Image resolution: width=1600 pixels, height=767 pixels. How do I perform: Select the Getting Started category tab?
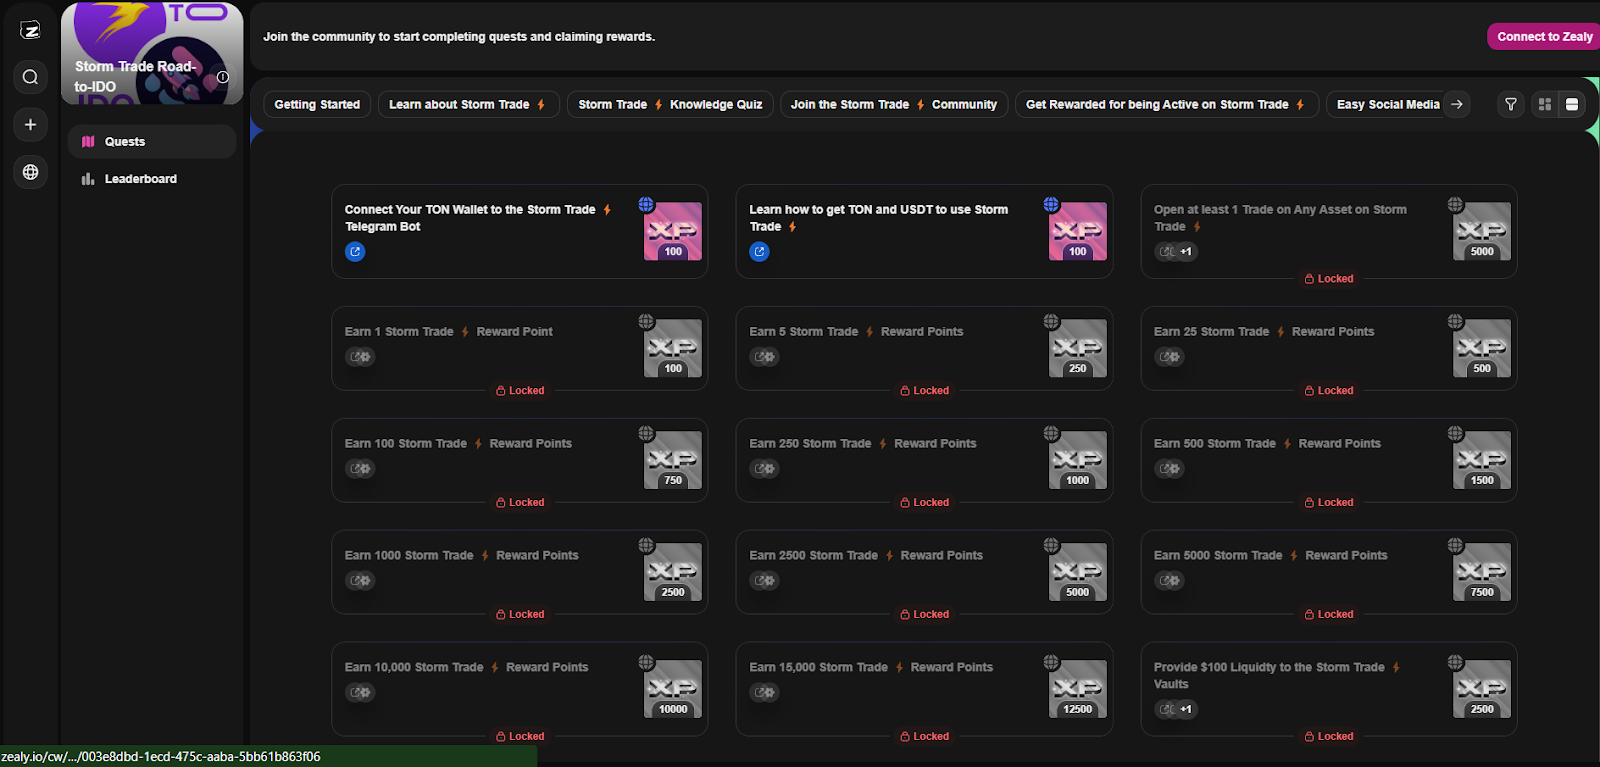317,104
